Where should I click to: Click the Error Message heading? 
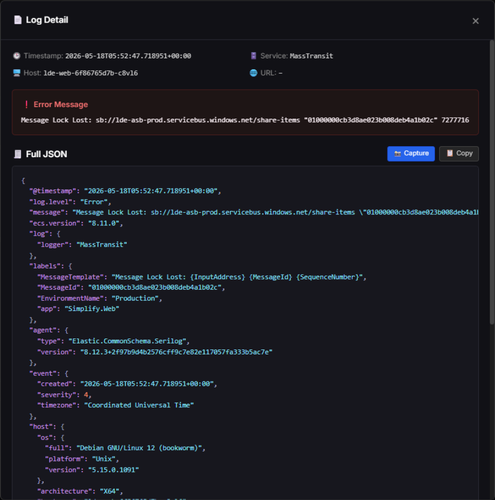tap(61, 105)
